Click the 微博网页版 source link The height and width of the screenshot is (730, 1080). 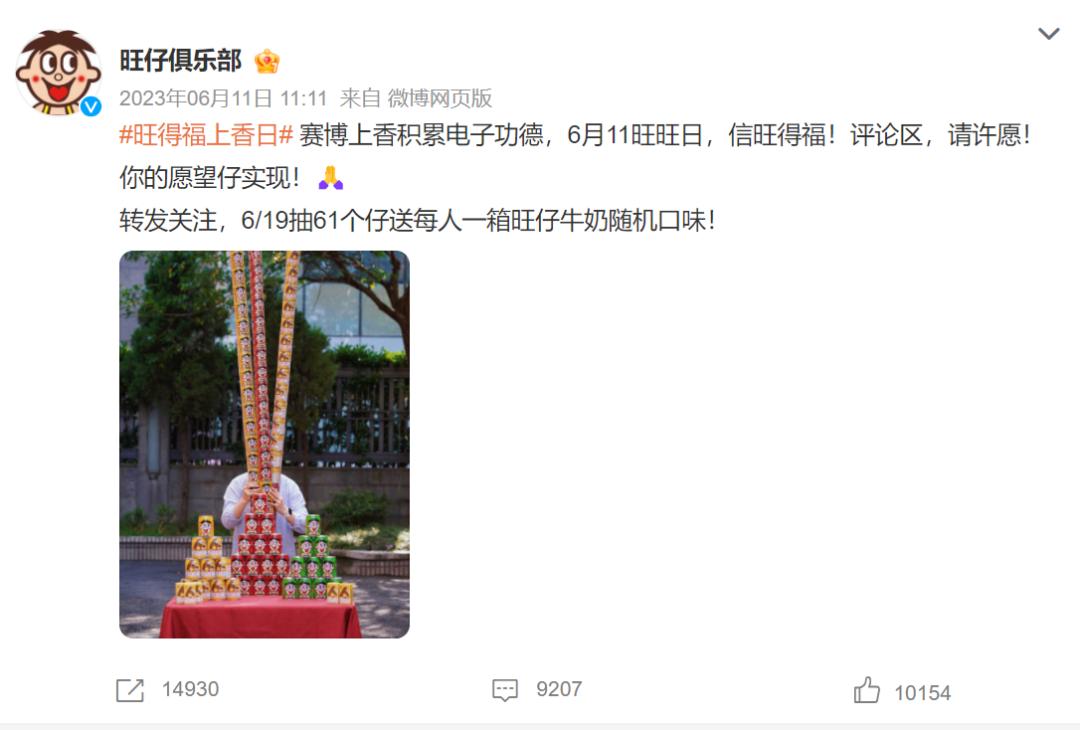pyautogui.click(x=439, y=98)
